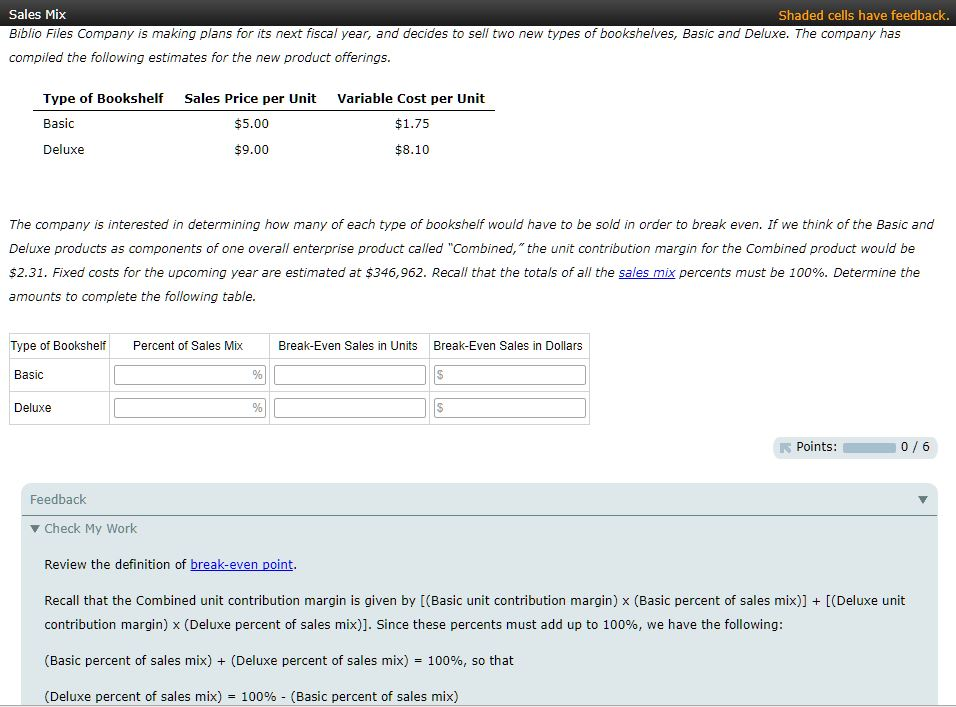
Task: Click the Basic row label in answer table
Action: 29,375
